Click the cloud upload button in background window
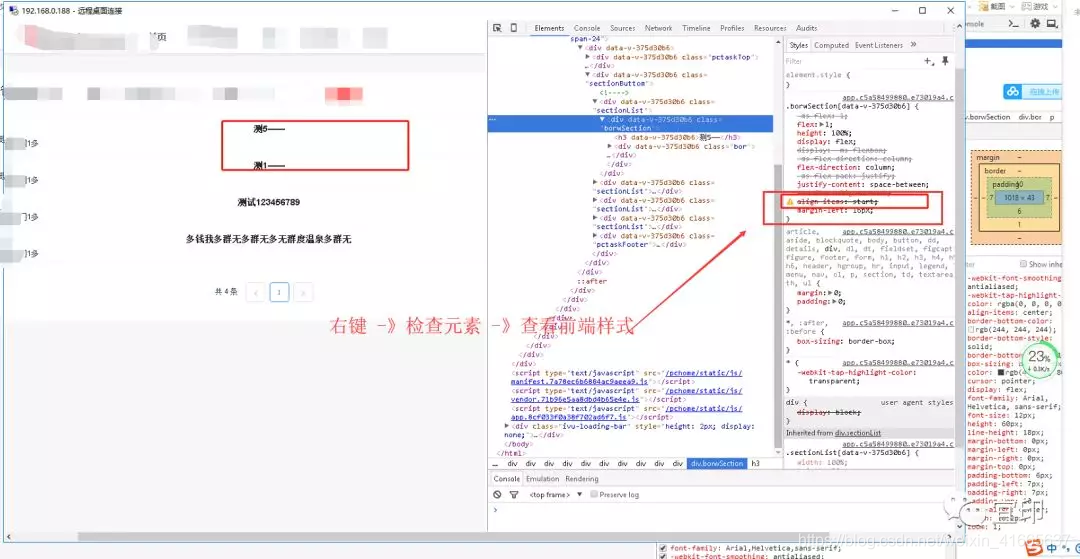Image resolution: width=1080 pixels, height=559 pixels. 1031,91
